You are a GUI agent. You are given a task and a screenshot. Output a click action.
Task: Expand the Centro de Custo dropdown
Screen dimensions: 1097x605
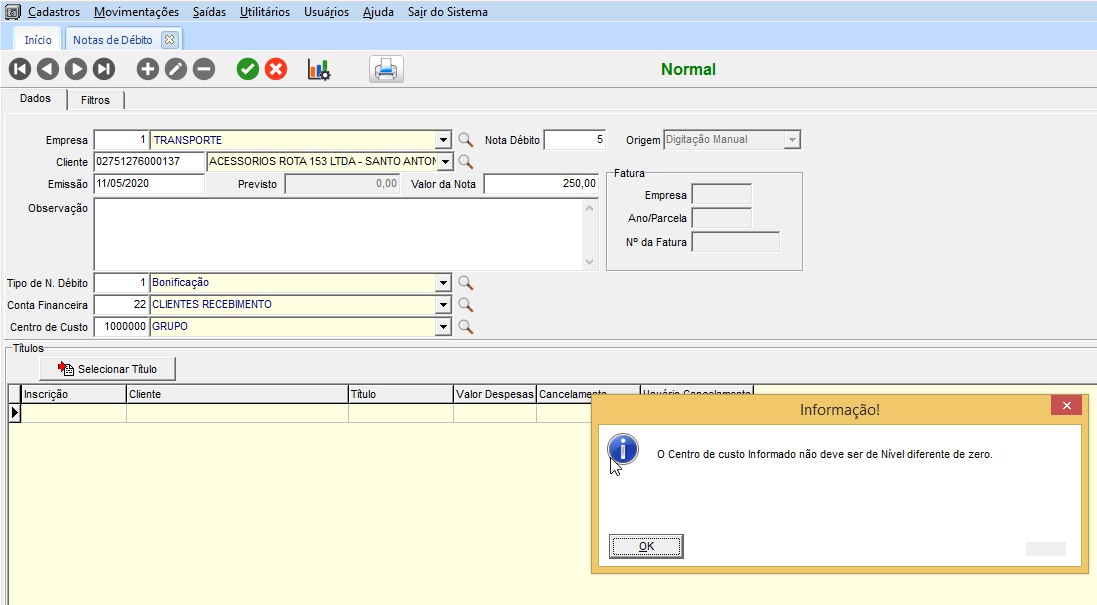(444, 327)
